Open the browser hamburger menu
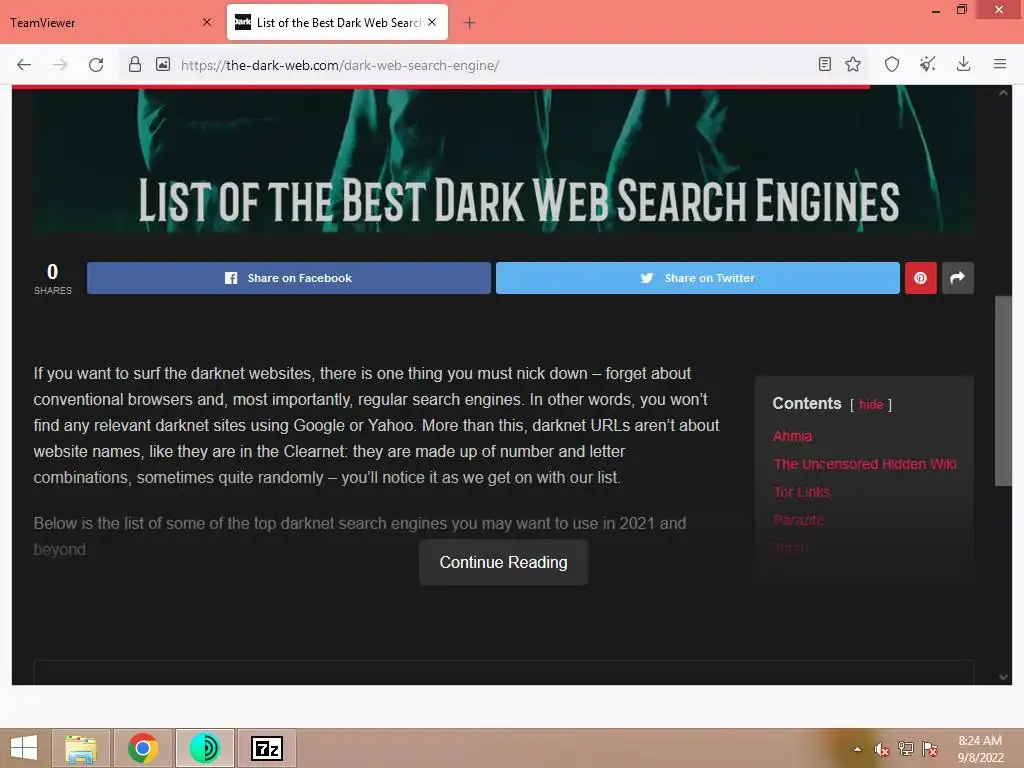 (x=1000, y=64)
